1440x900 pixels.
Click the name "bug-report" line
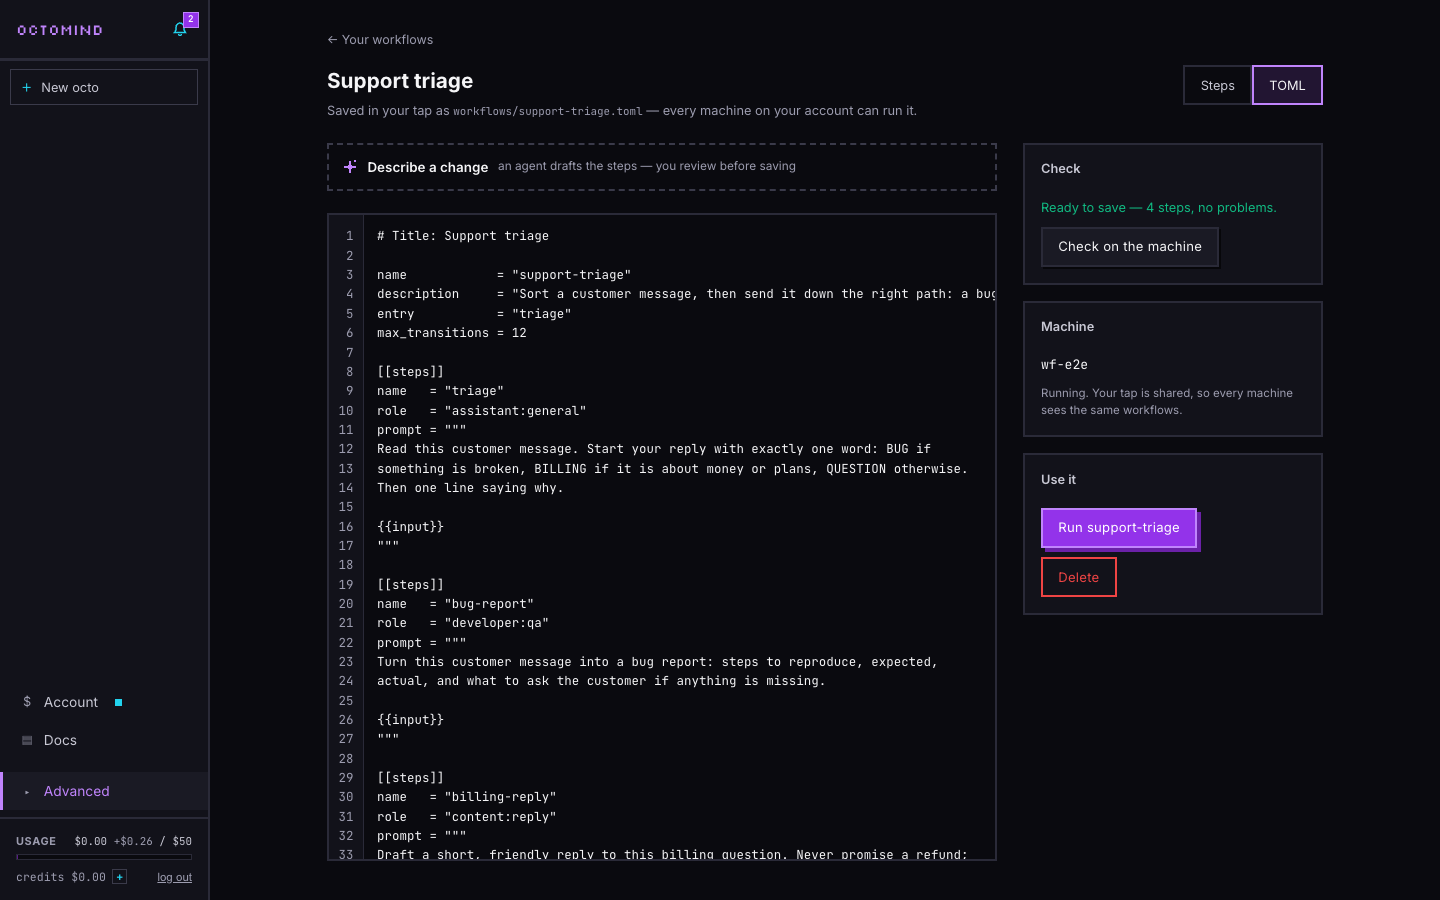[x=455, y=604]
